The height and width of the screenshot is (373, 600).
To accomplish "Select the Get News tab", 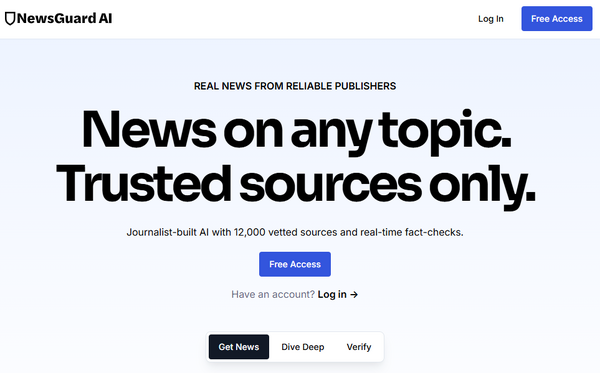I will point(239,347).
